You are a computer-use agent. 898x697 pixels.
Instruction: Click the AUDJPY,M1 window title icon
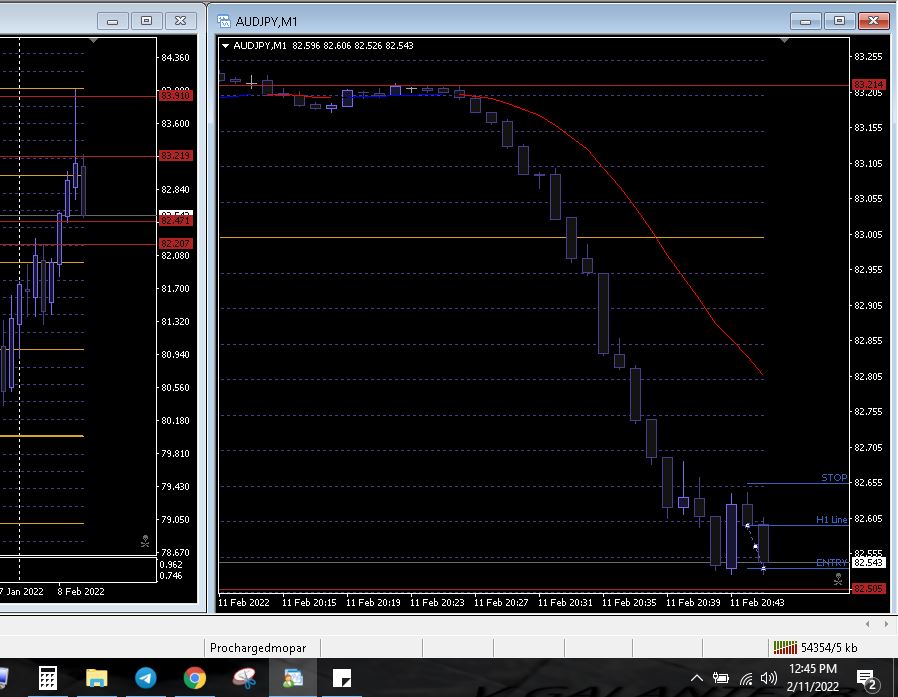click(224, 21)
